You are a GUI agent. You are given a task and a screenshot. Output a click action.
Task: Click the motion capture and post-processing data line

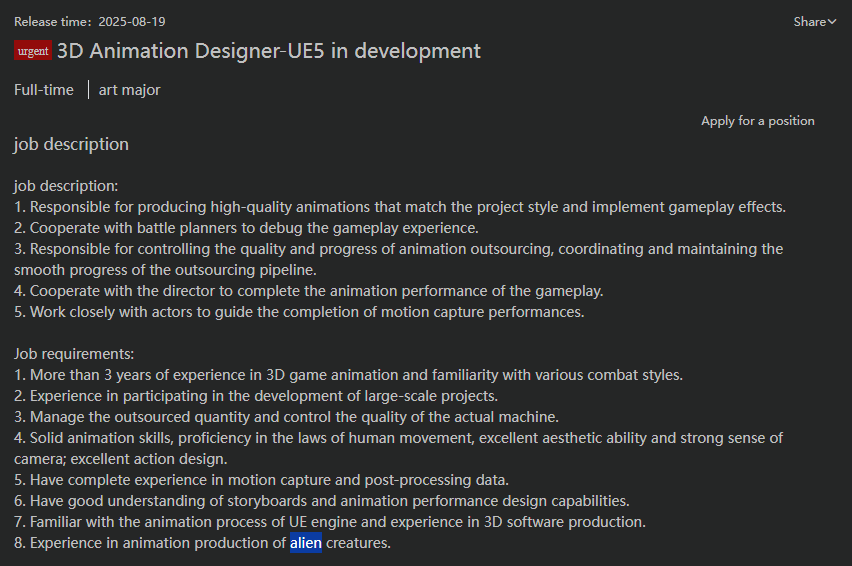(261, 480)
